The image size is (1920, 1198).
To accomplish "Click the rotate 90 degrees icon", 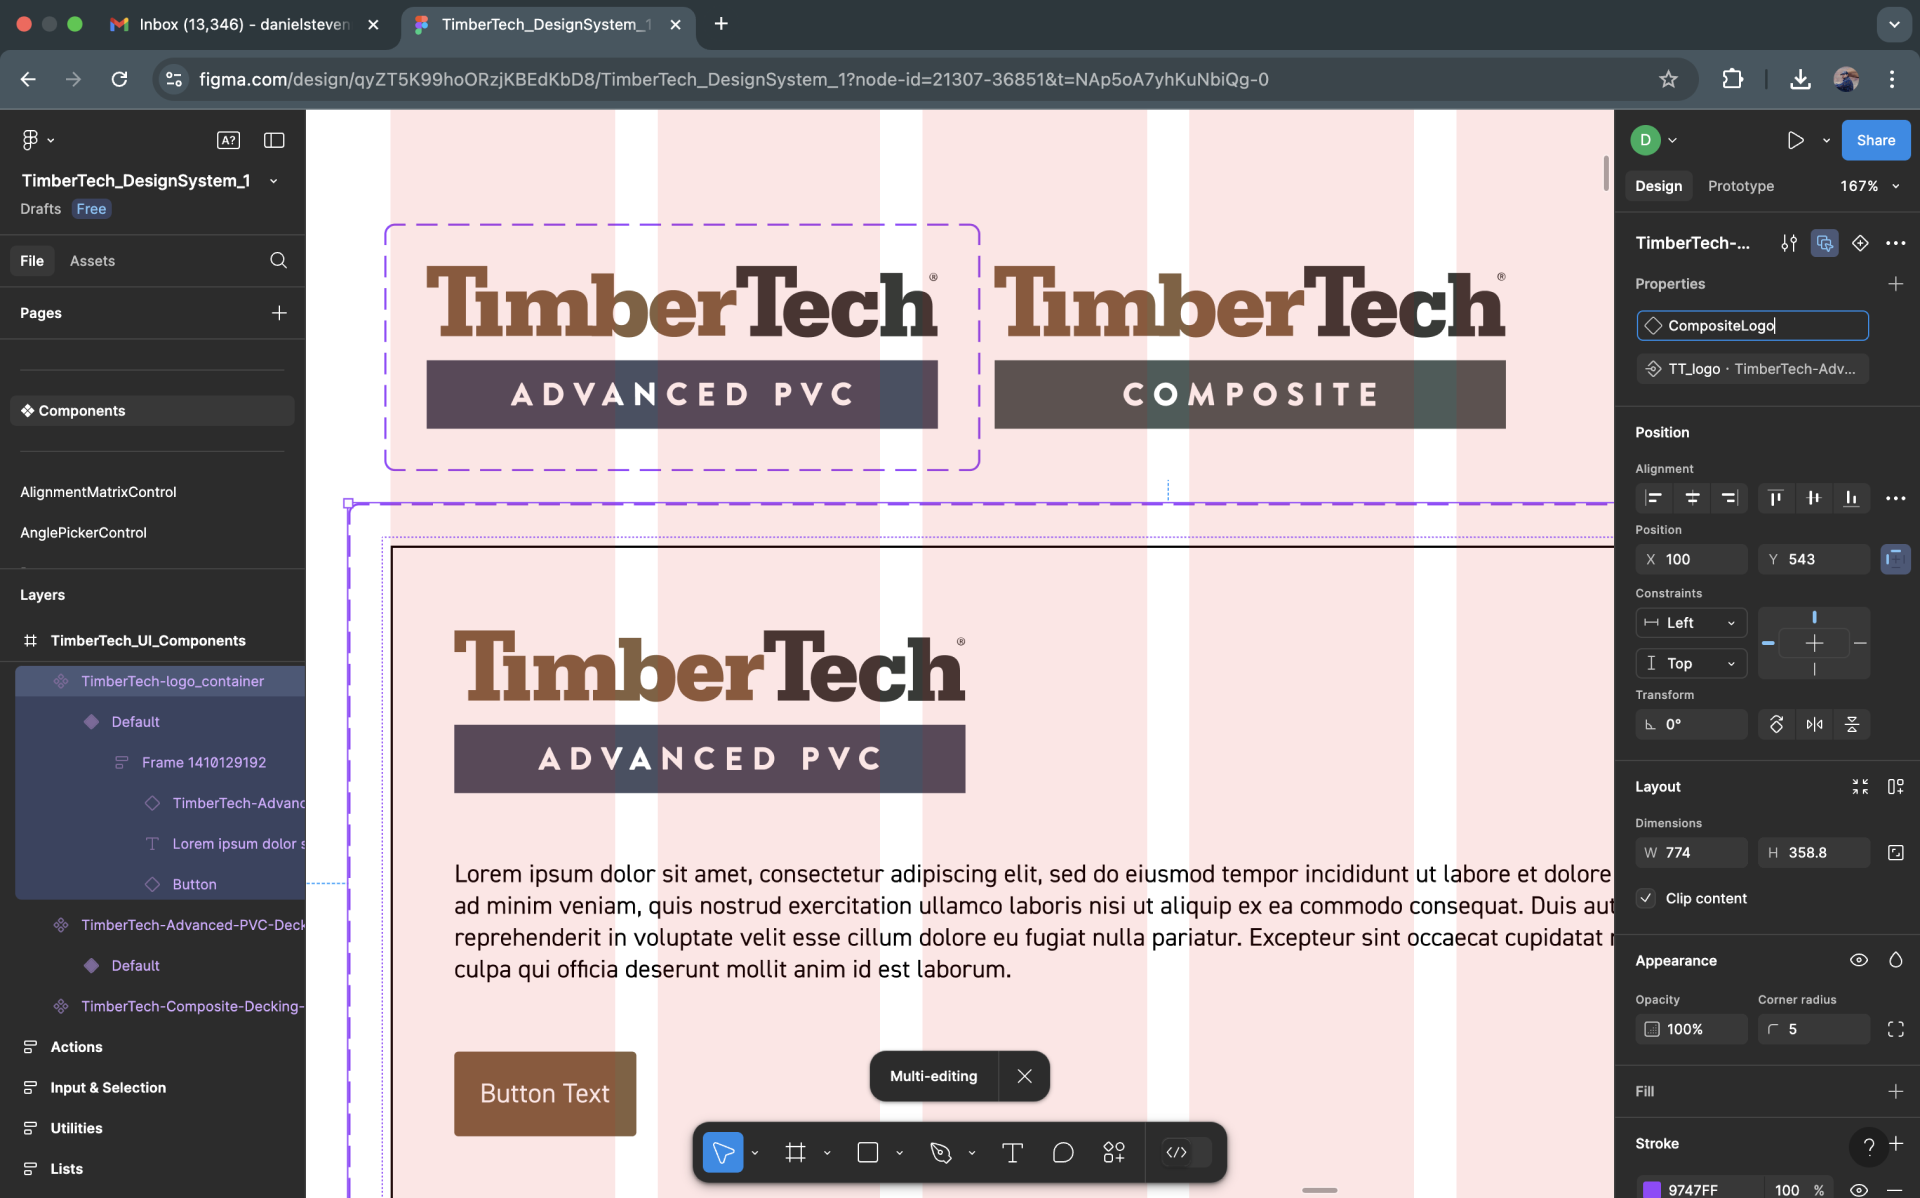I will click(1776, 724).
